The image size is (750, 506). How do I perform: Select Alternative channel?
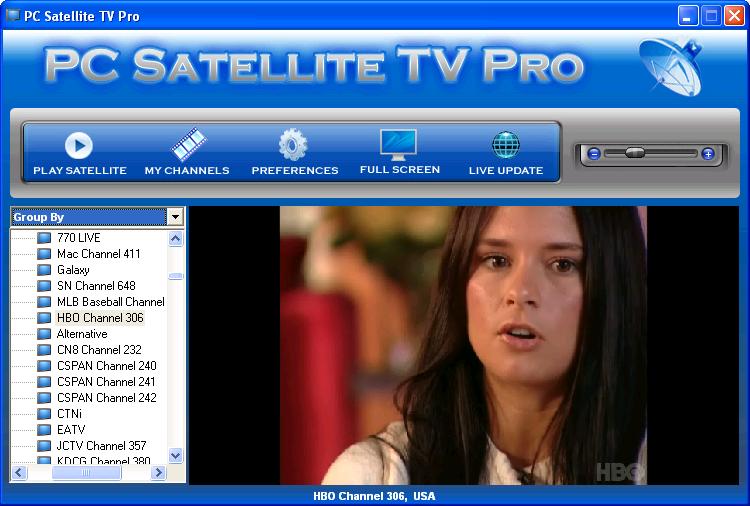point(82,334)
